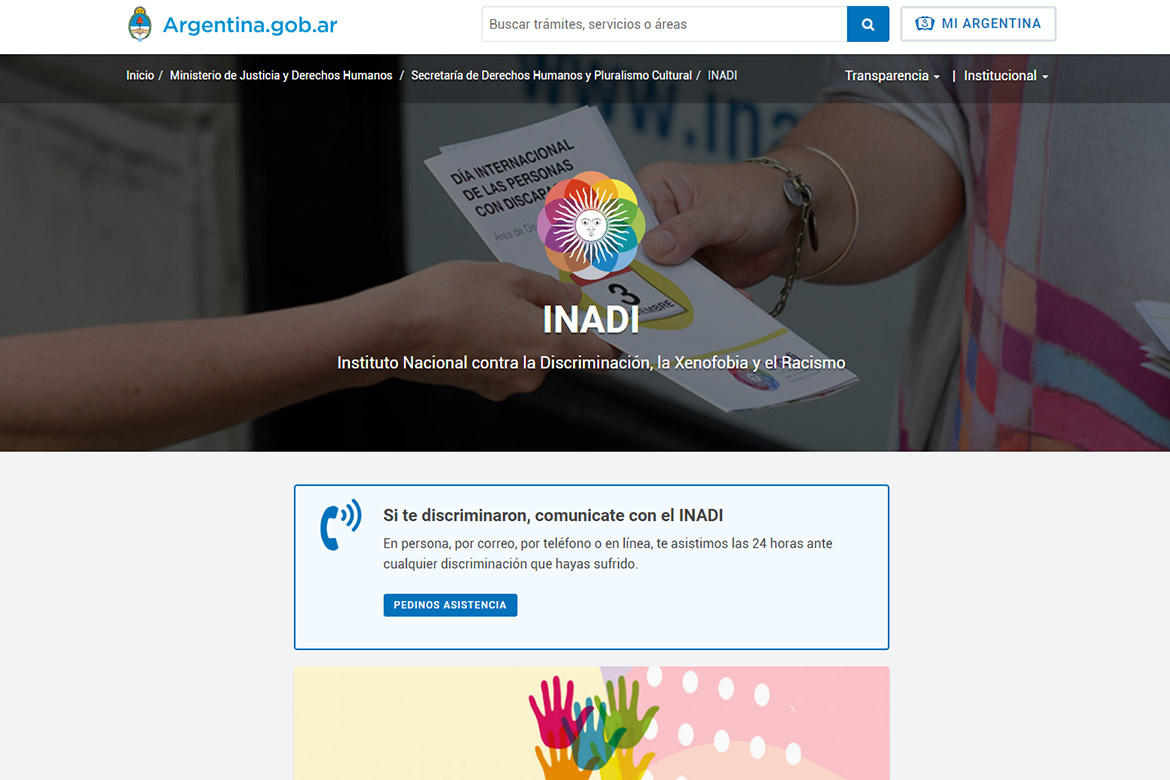The height and width of the screenshot is (780, 1170).
Task: Click 'Si te discriminaron, comunicate con el INADI'
Action: pyautogui.click(x=553, y=516)
